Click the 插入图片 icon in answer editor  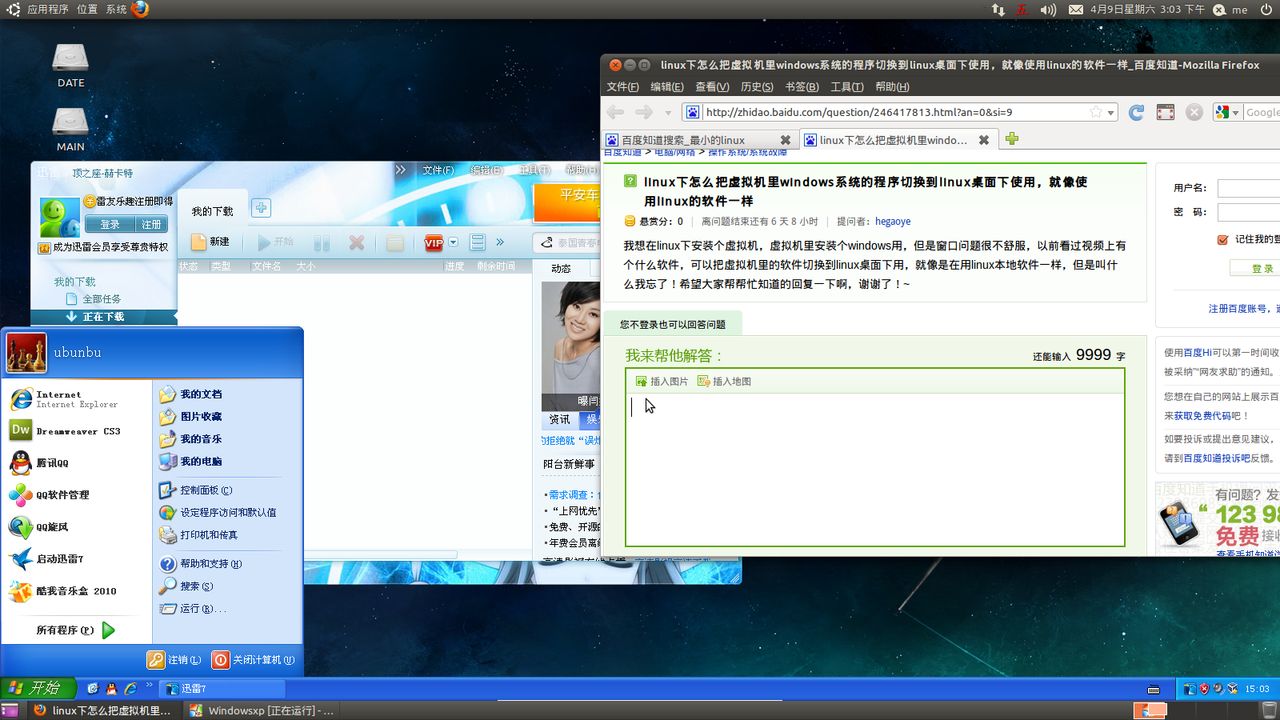click(641, 381)
